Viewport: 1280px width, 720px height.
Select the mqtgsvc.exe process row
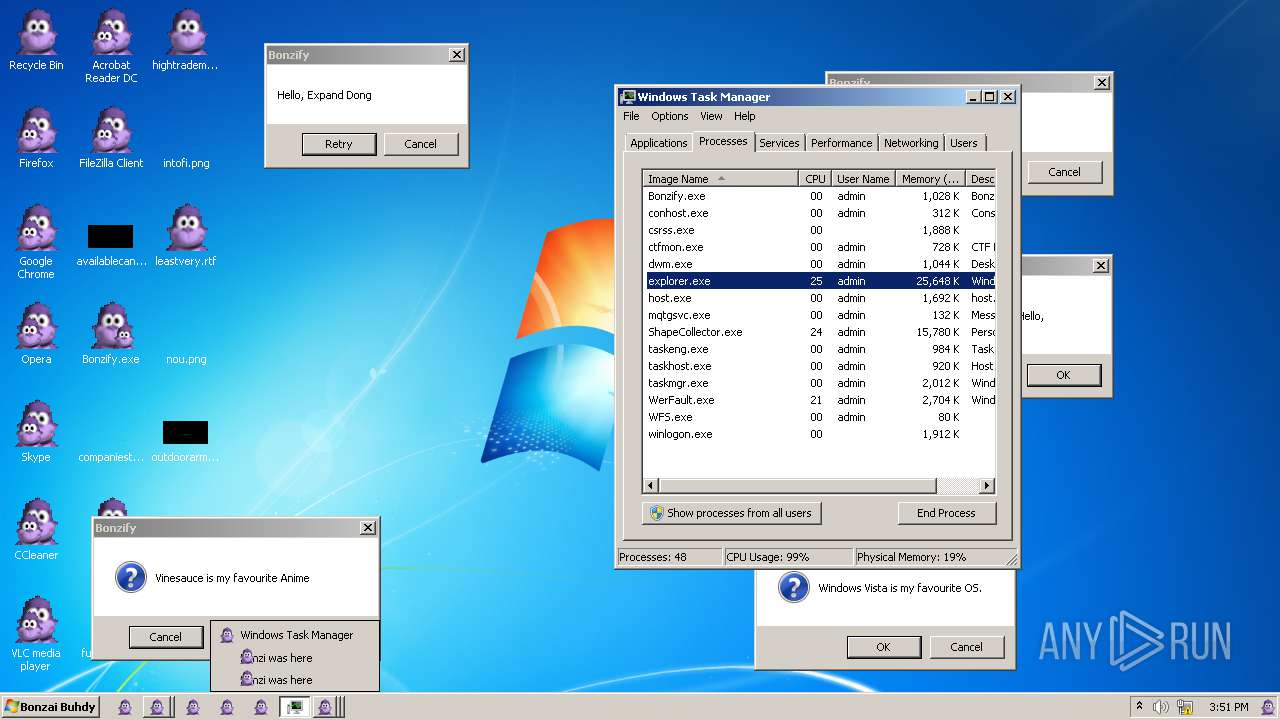(x=819, y=315)
